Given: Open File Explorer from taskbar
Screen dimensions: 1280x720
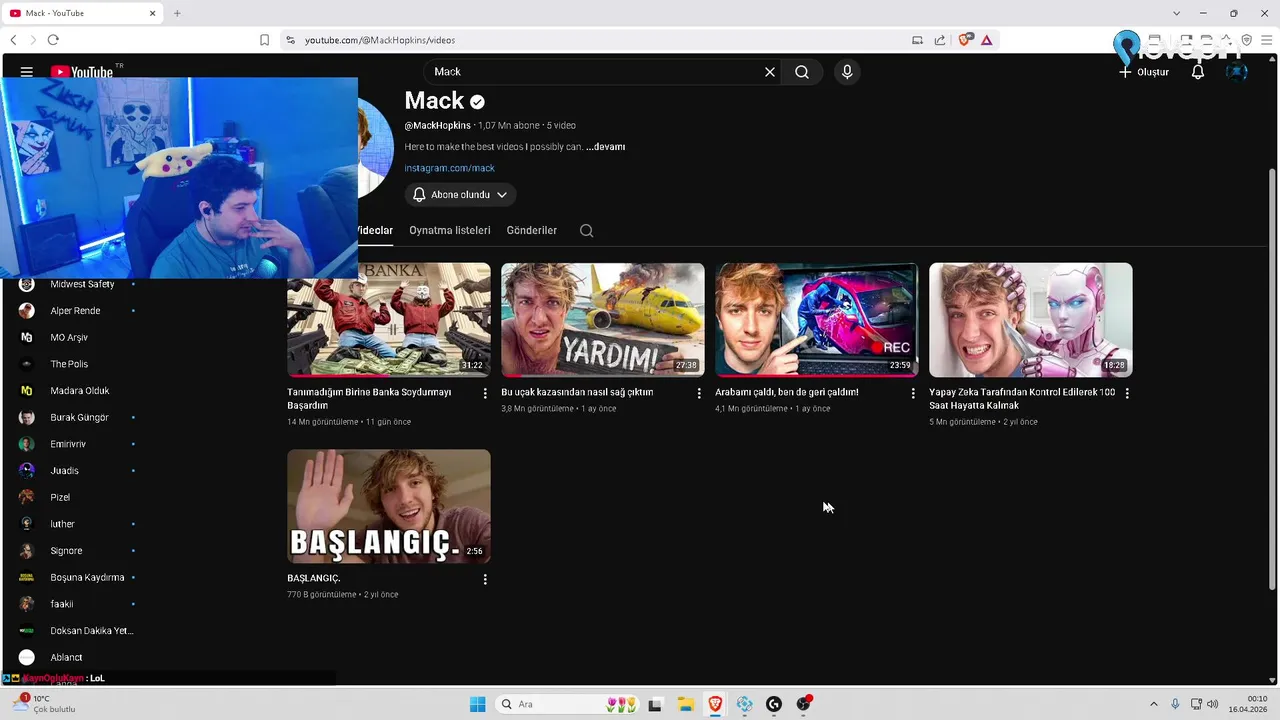Looking at the screenshot, I should 685,704.
